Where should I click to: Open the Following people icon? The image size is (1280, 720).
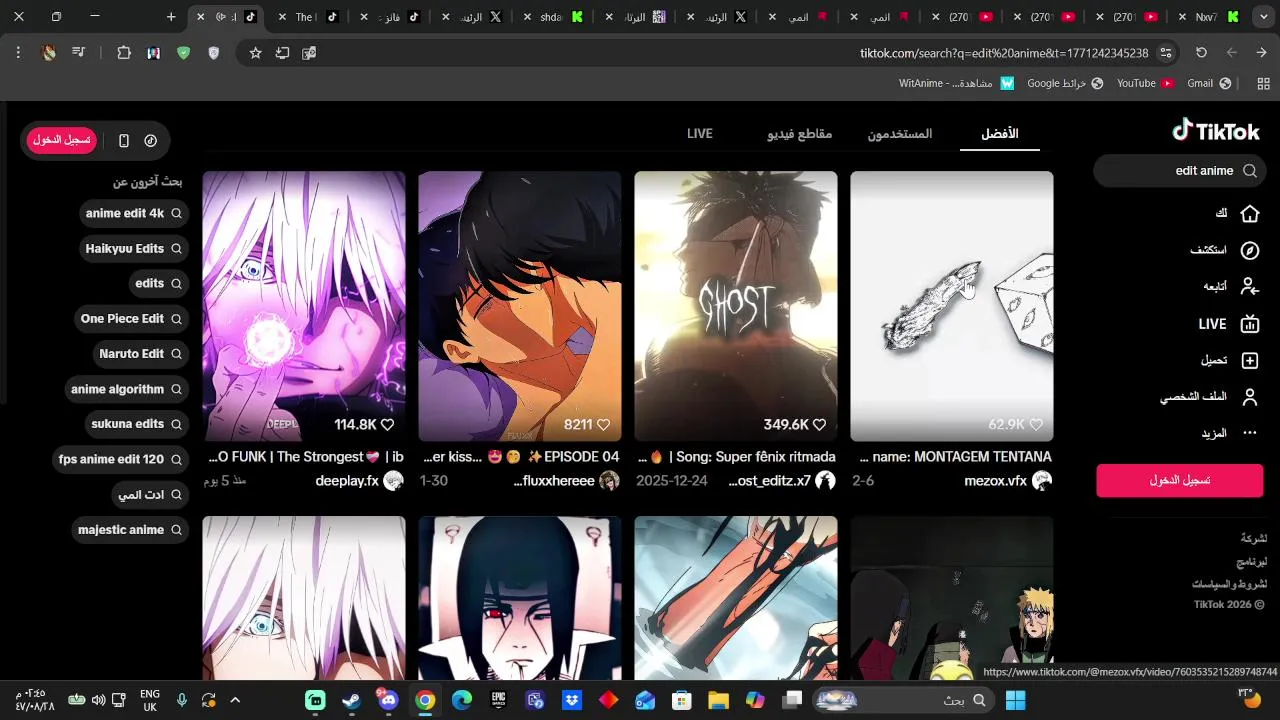1249,286
